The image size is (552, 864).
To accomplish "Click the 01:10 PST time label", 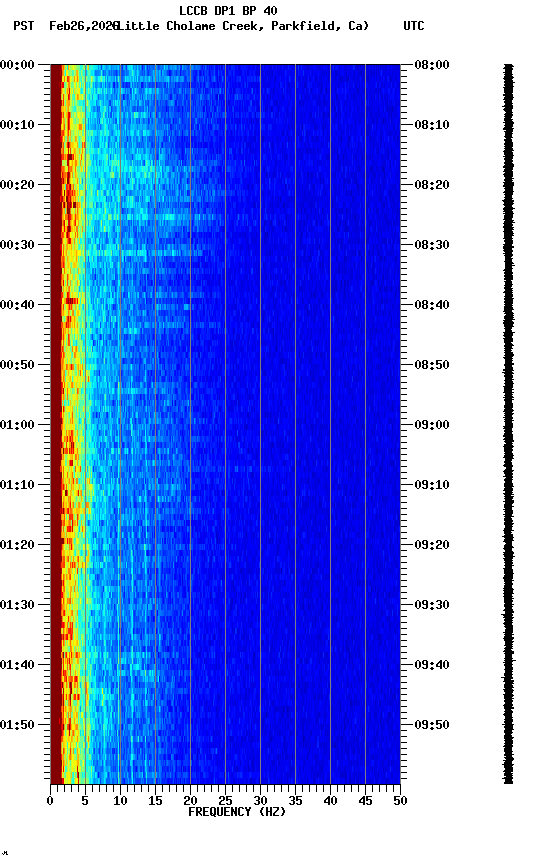I will (x=17, y=485).
